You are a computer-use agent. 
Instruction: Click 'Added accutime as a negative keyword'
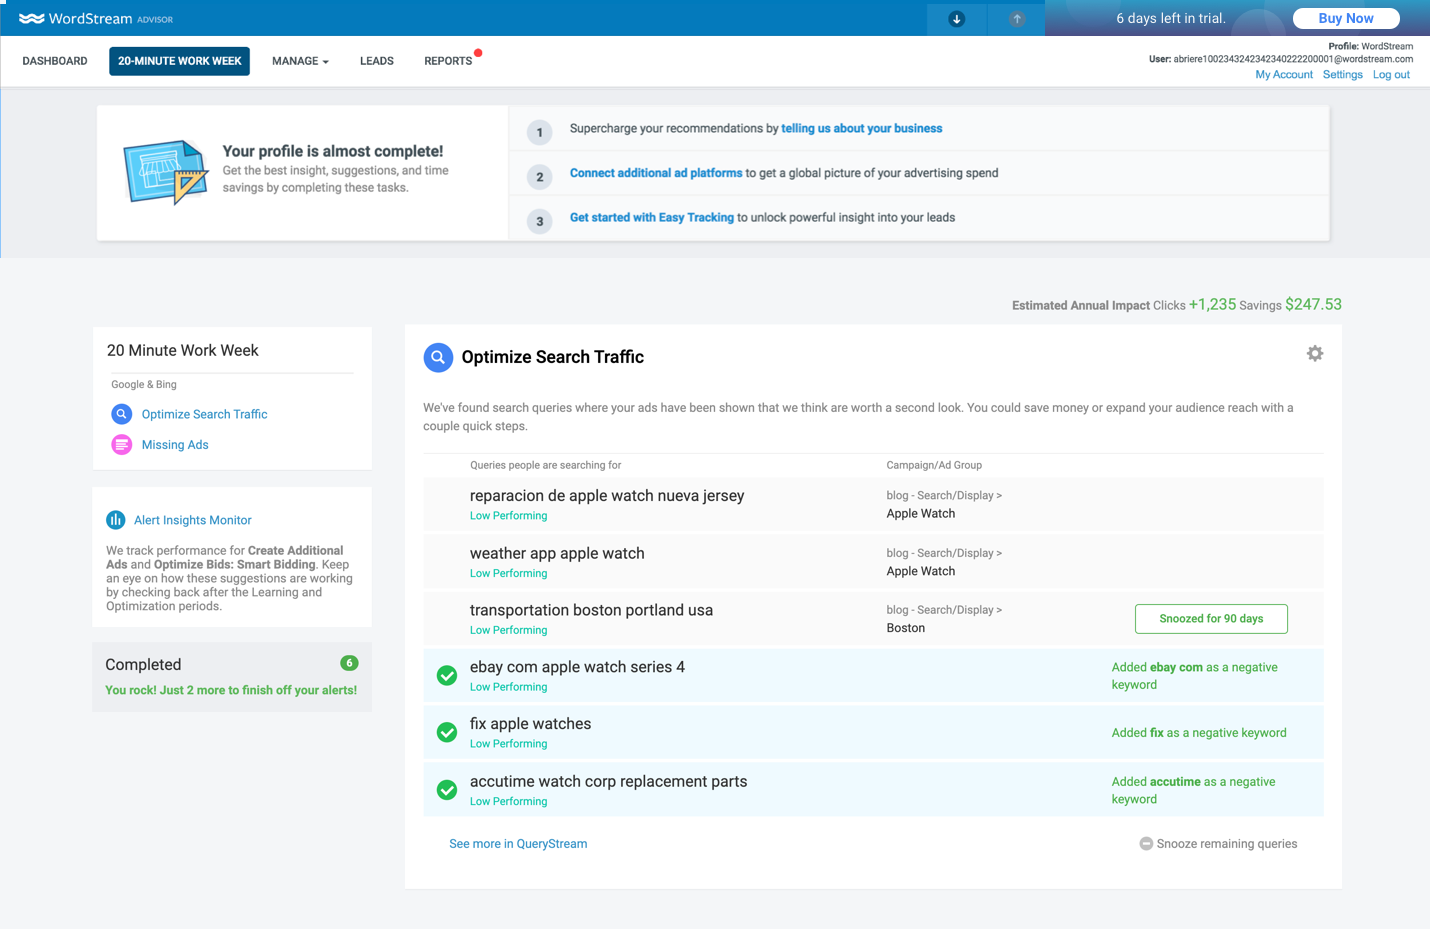pyautogui.click(x=1194, y=790)
